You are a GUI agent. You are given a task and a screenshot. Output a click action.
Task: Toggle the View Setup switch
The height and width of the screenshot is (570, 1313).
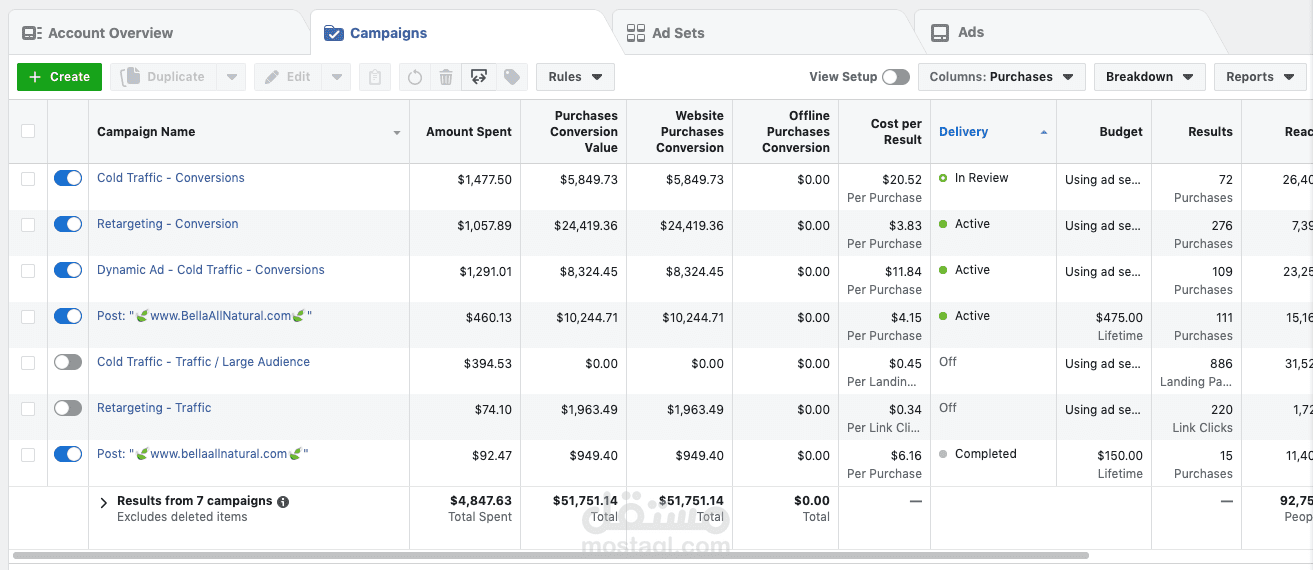(896, 77)
